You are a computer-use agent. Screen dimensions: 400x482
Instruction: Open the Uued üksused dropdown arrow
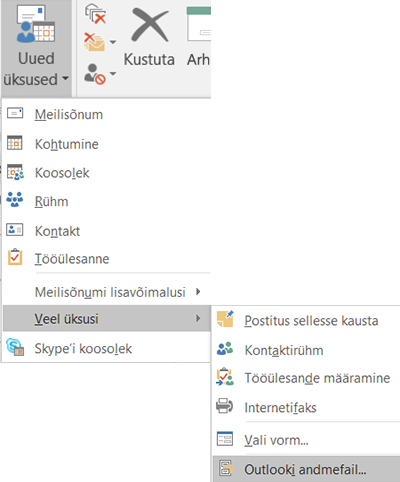coord(65,78)
